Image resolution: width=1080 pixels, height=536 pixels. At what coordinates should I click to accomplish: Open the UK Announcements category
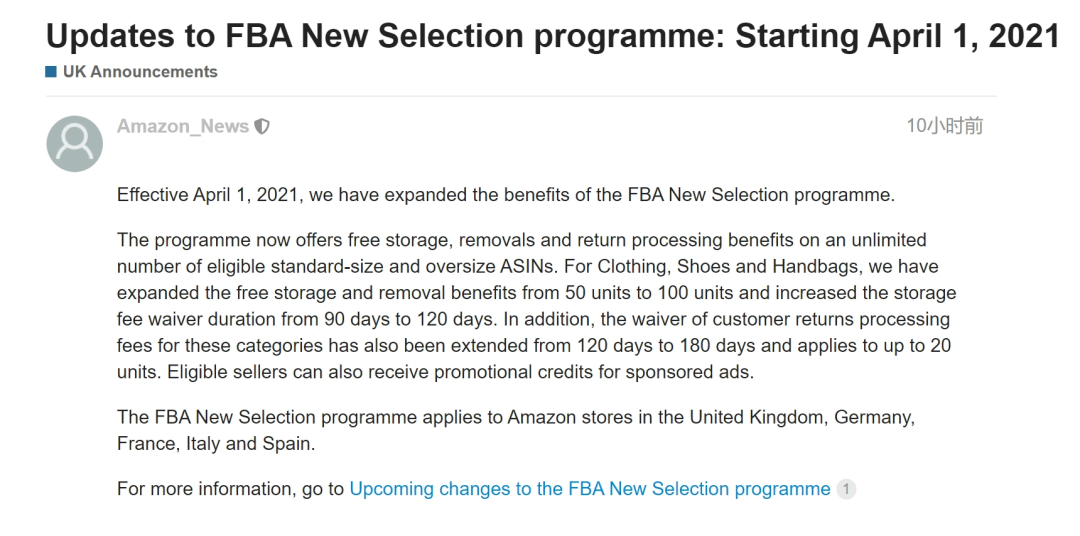140,72
